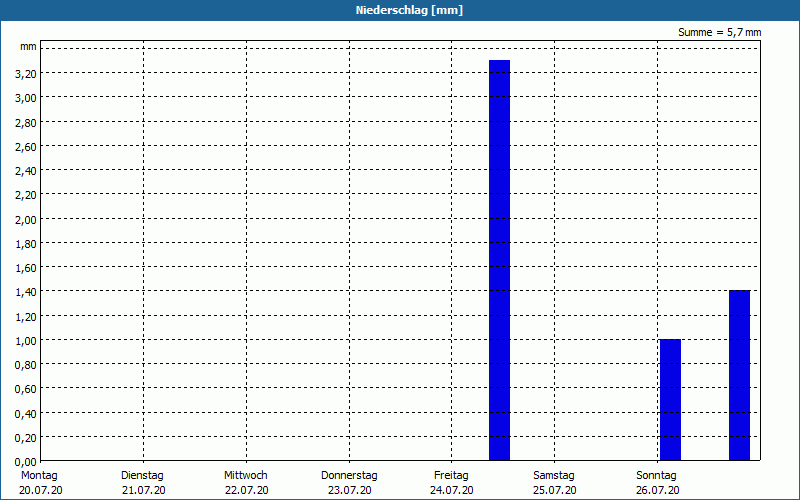Click the 25.07.20 date label
The image size is (800, 500).
tap(555, 490)
